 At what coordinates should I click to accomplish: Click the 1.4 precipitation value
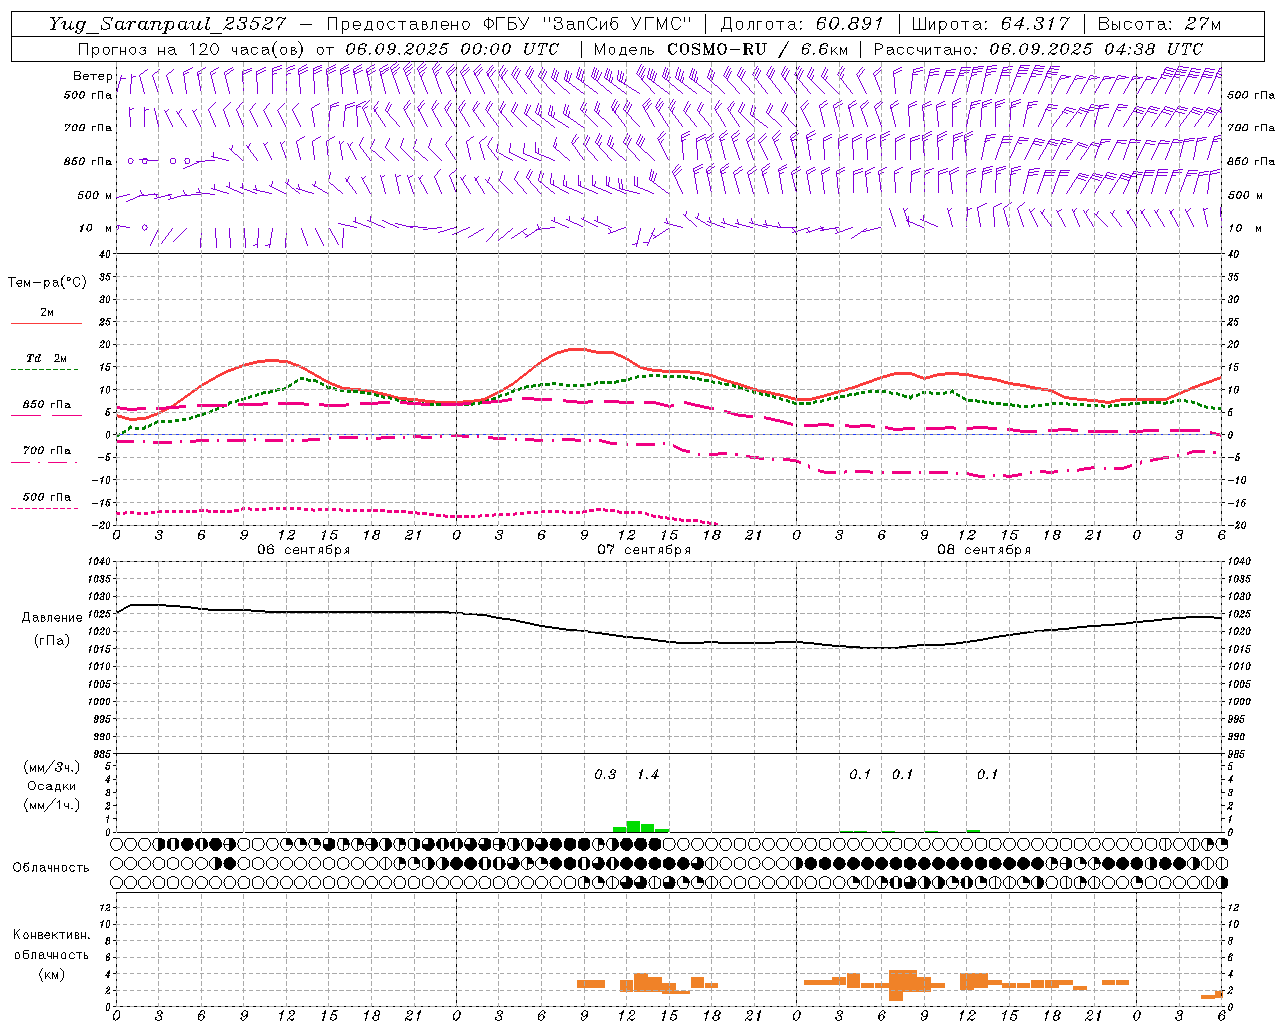point(648,775)
